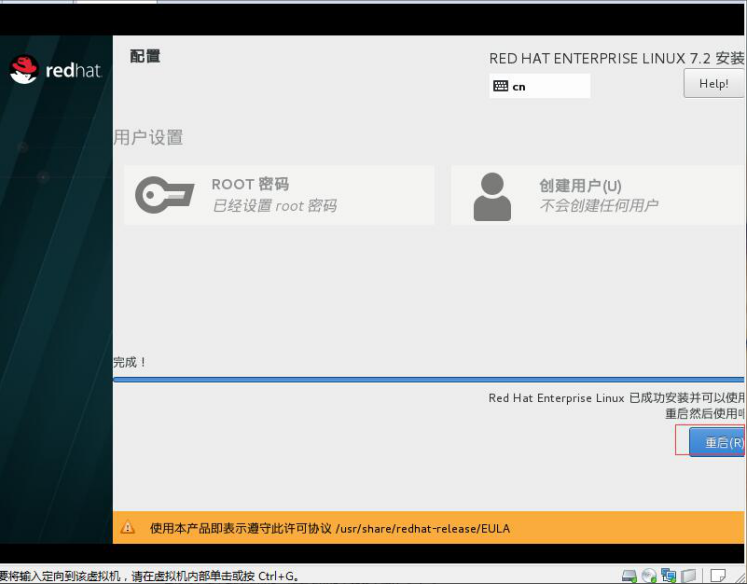This screenshot has width=747, height=584.
Task: Click the VMware CD/DVD drive status icon
Action: point(649,575)
